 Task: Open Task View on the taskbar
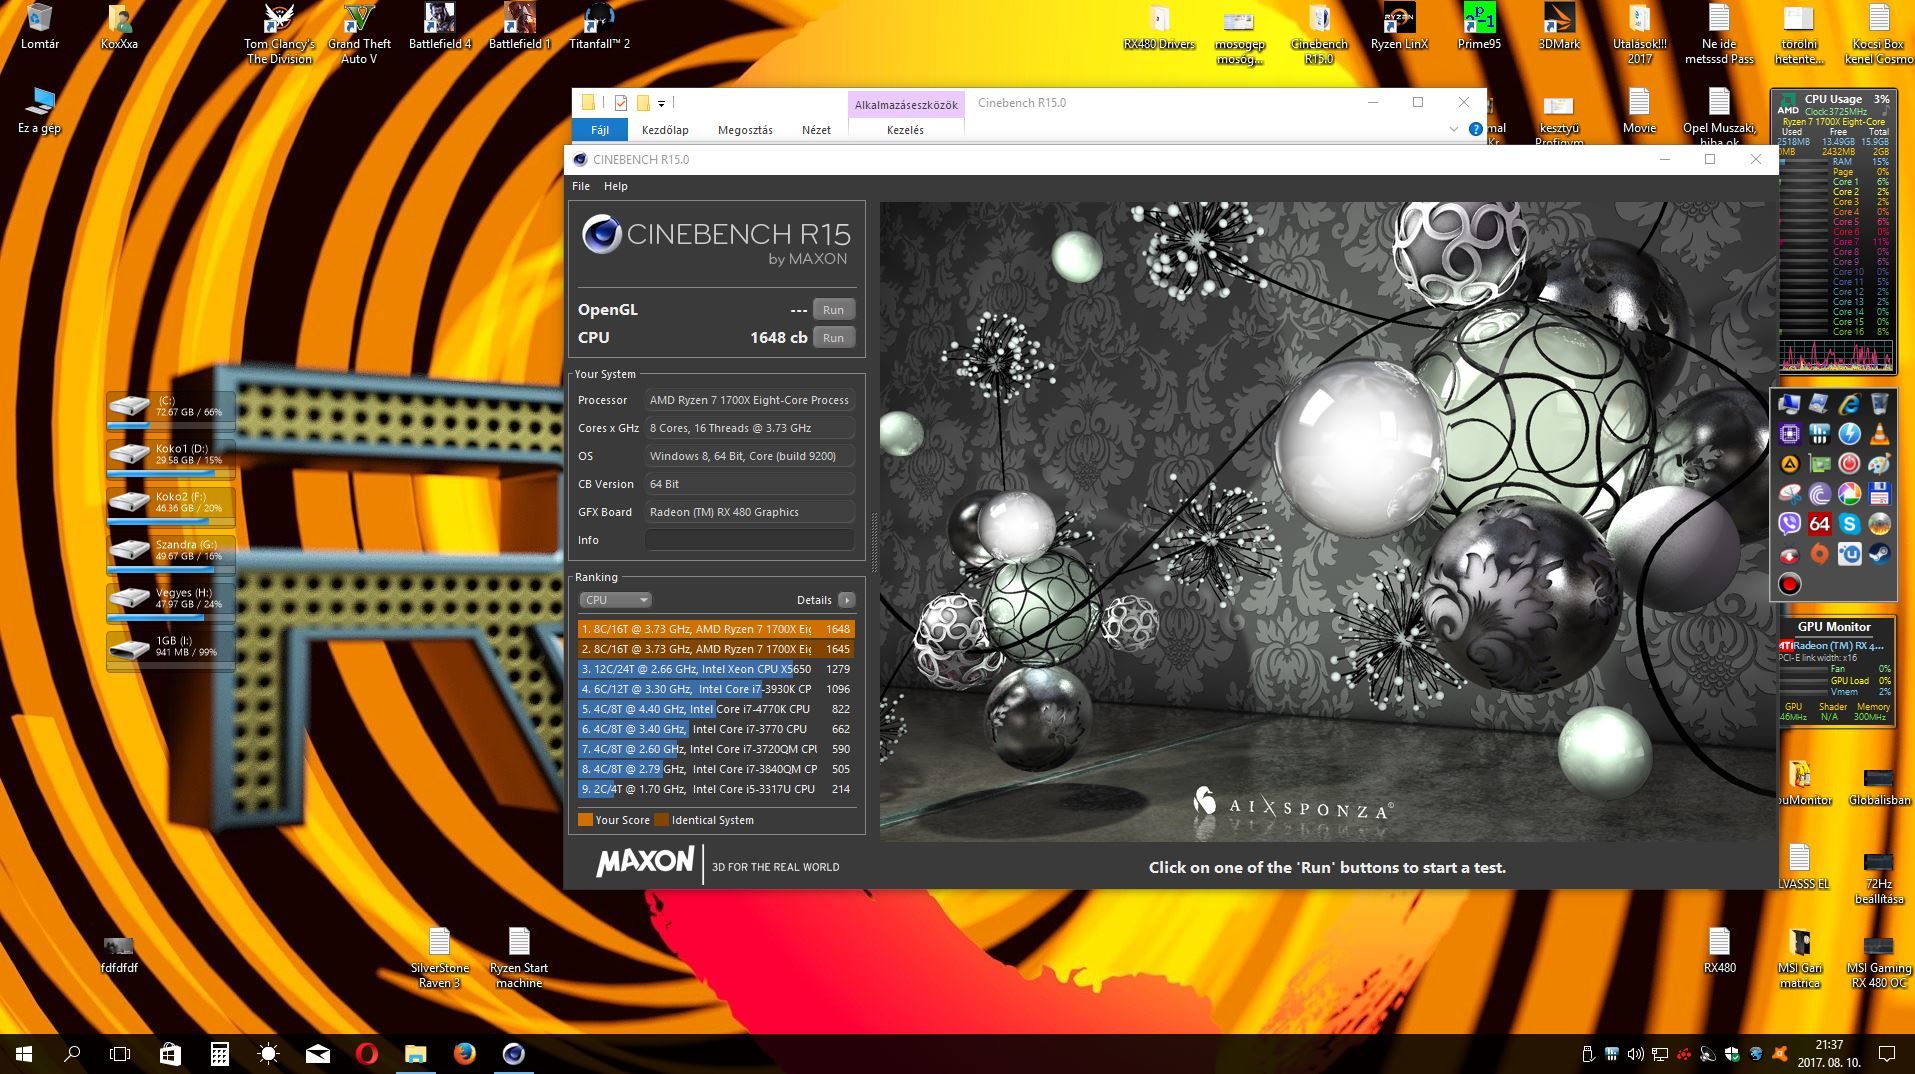[x=120, y=1053]
